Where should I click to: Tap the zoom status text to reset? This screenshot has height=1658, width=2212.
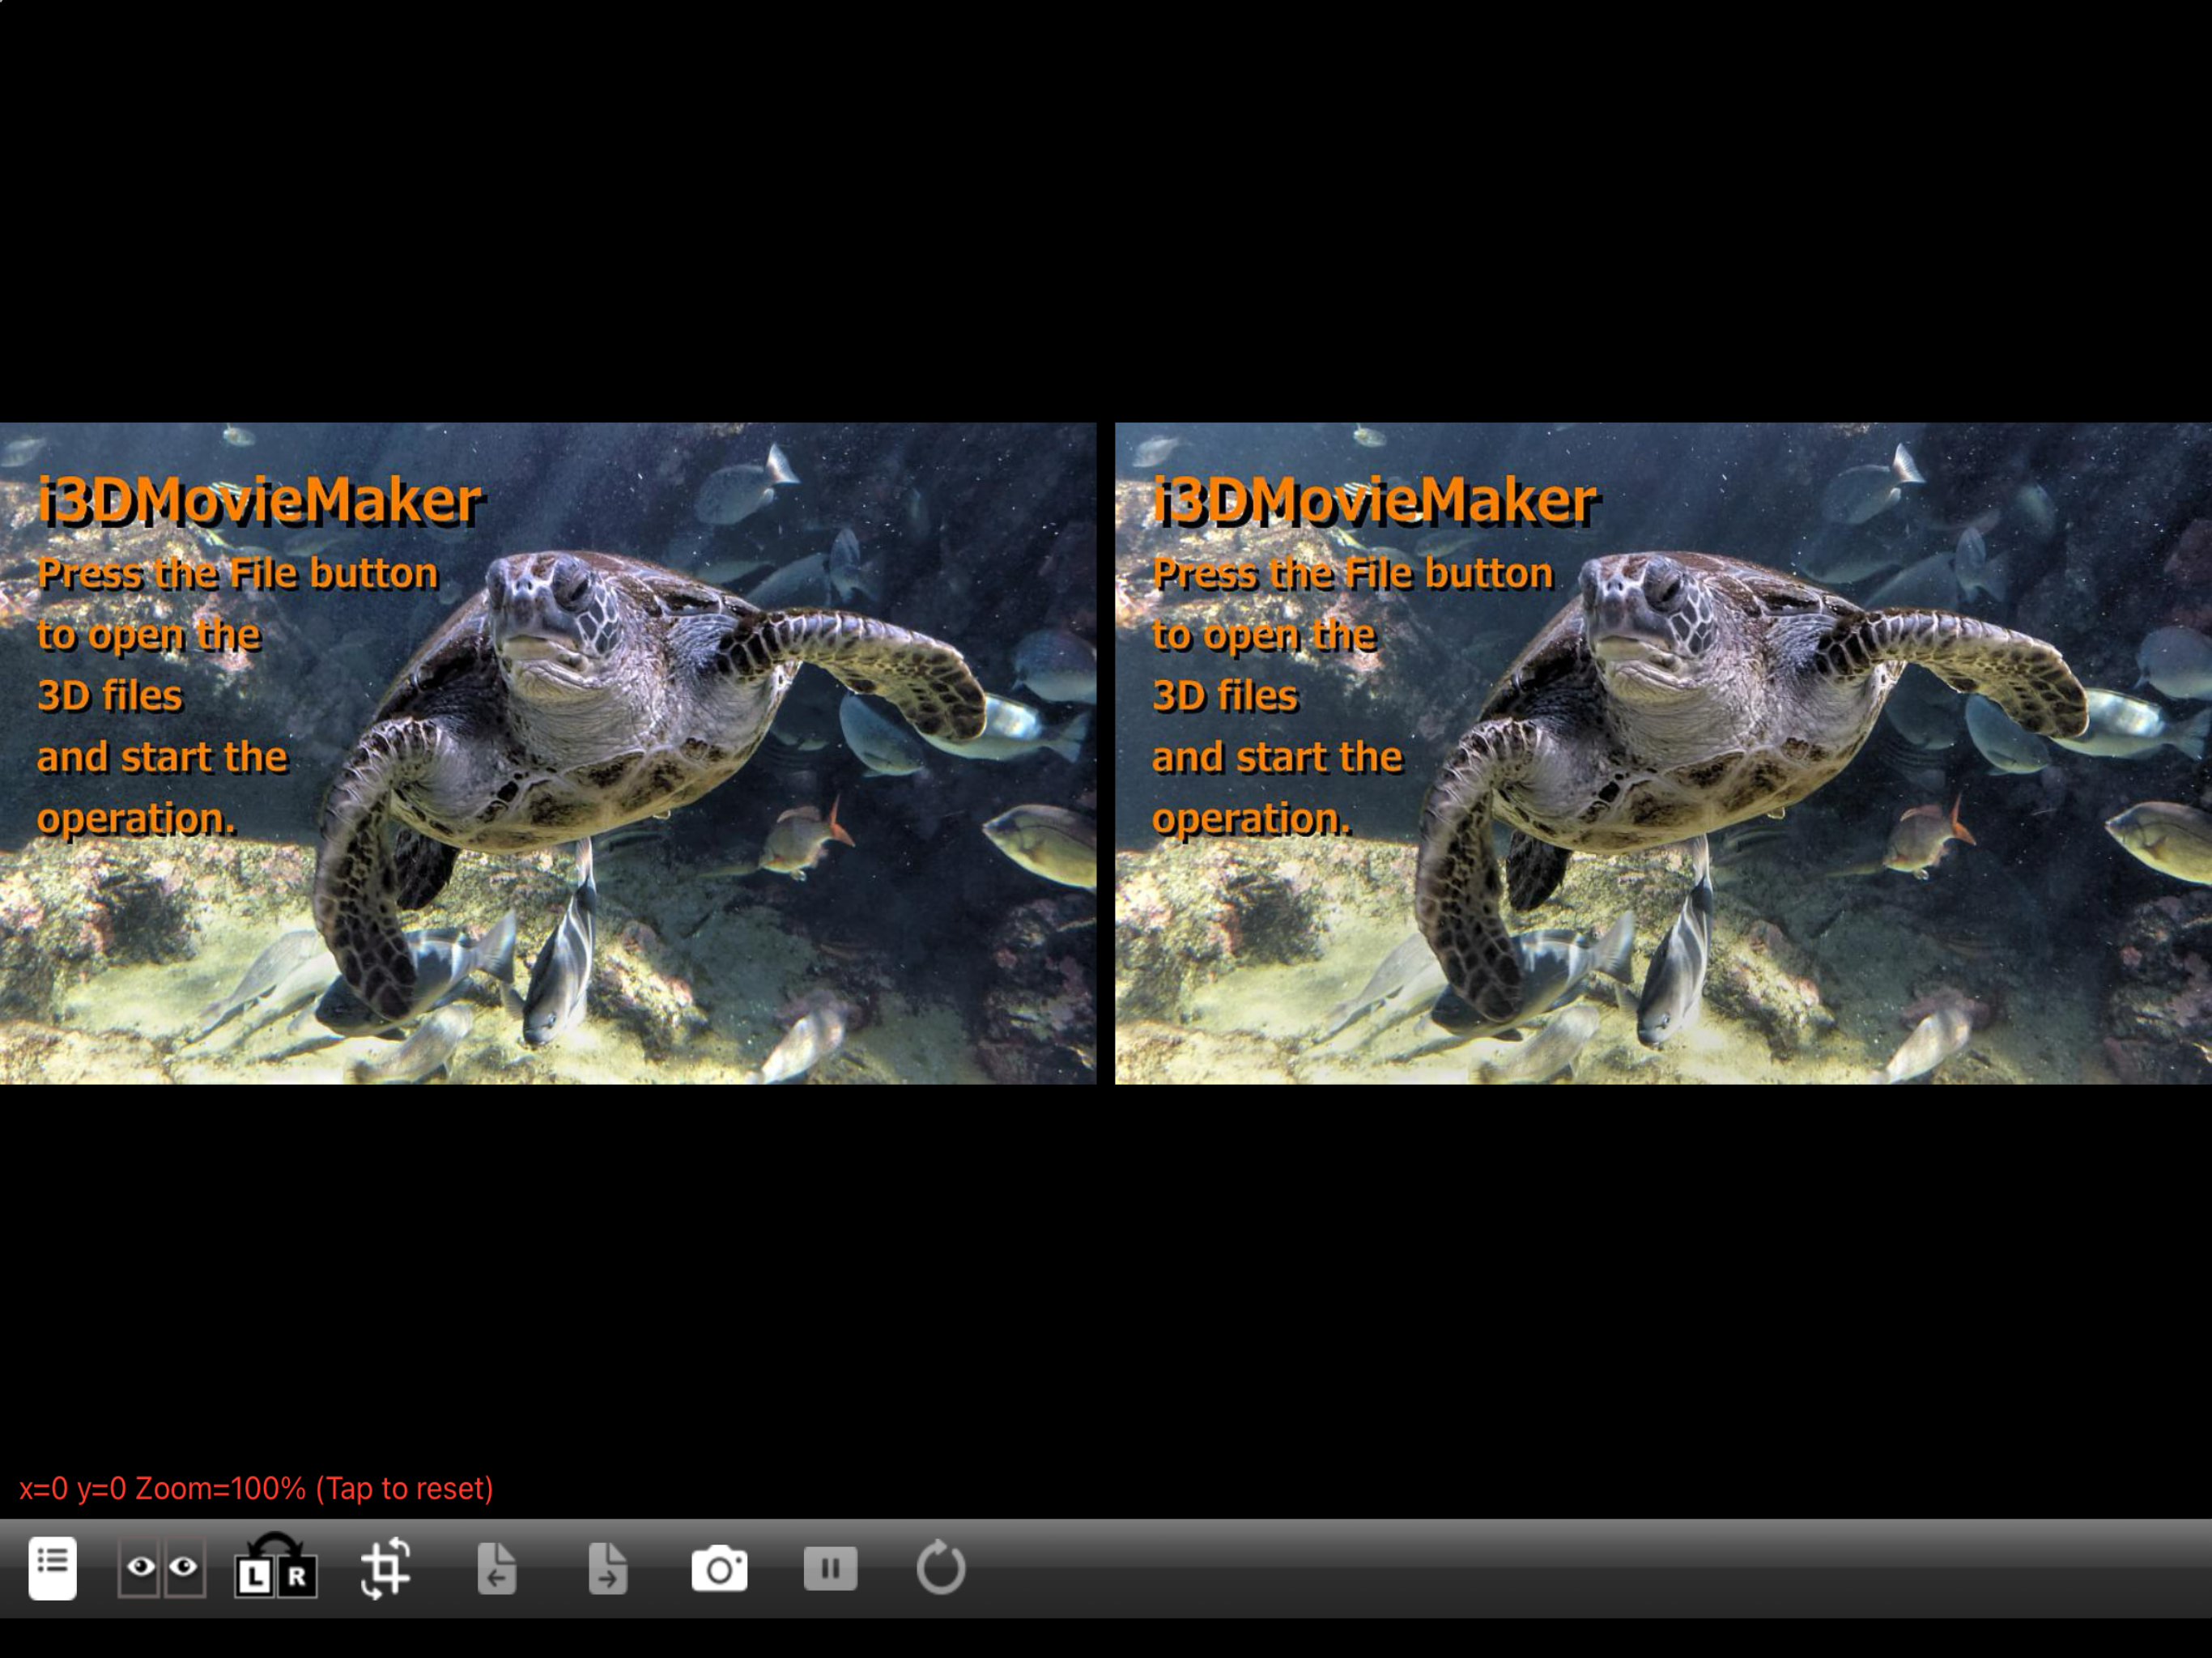256,1488
